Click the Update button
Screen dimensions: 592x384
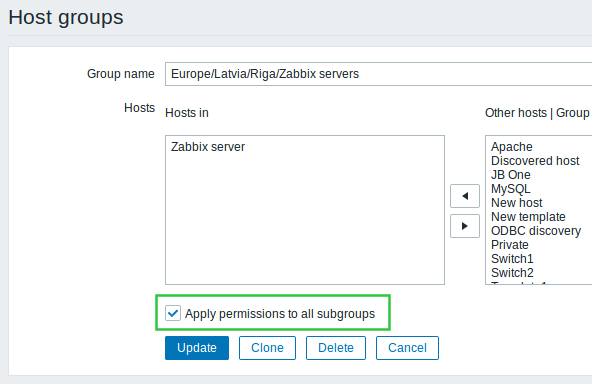pos(197,348)
